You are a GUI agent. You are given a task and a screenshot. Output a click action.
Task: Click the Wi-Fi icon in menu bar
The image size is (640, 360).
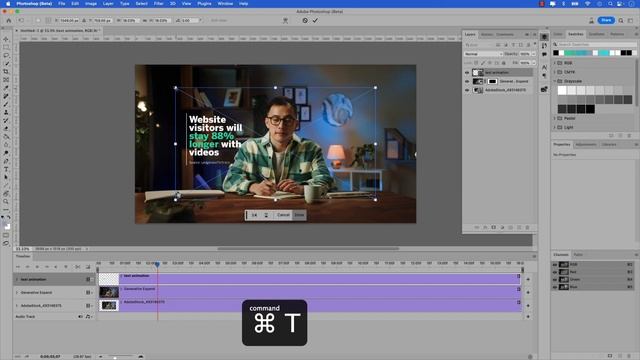click(x=587, y=4)
